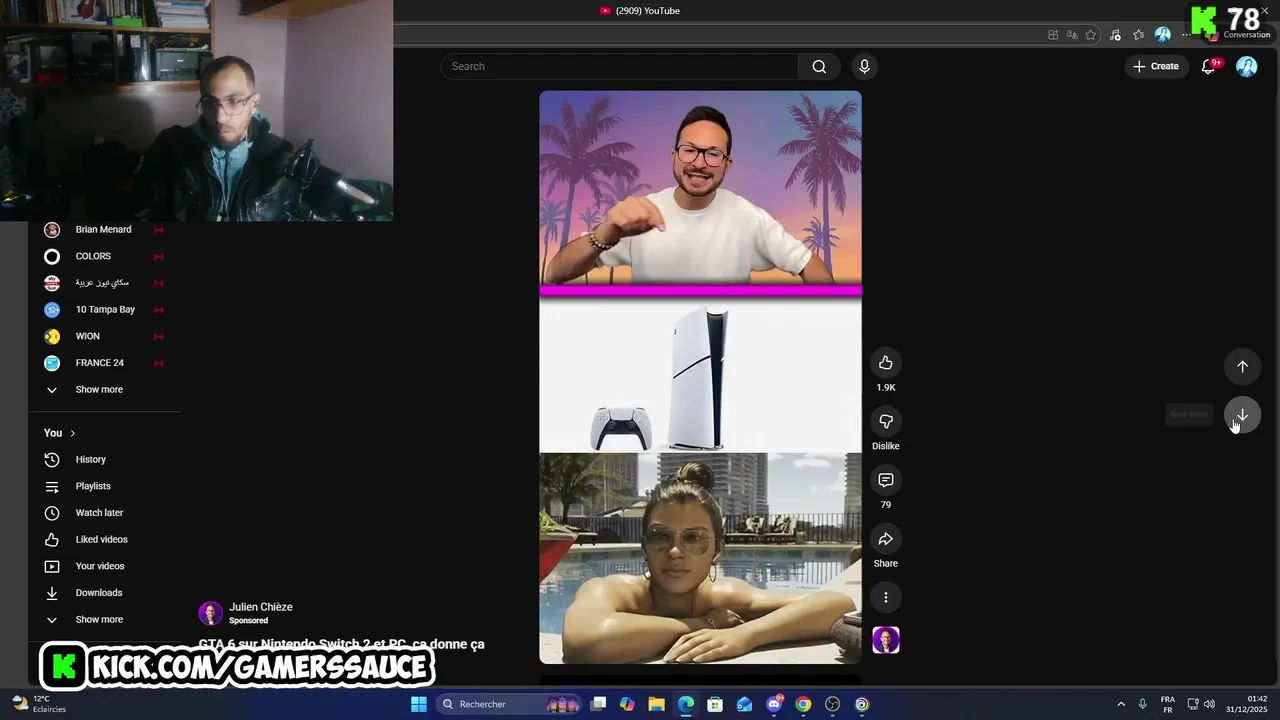Open Copilot from taskbar
The width and height of the screenshot is (1280, 720).
pos(627,704)
